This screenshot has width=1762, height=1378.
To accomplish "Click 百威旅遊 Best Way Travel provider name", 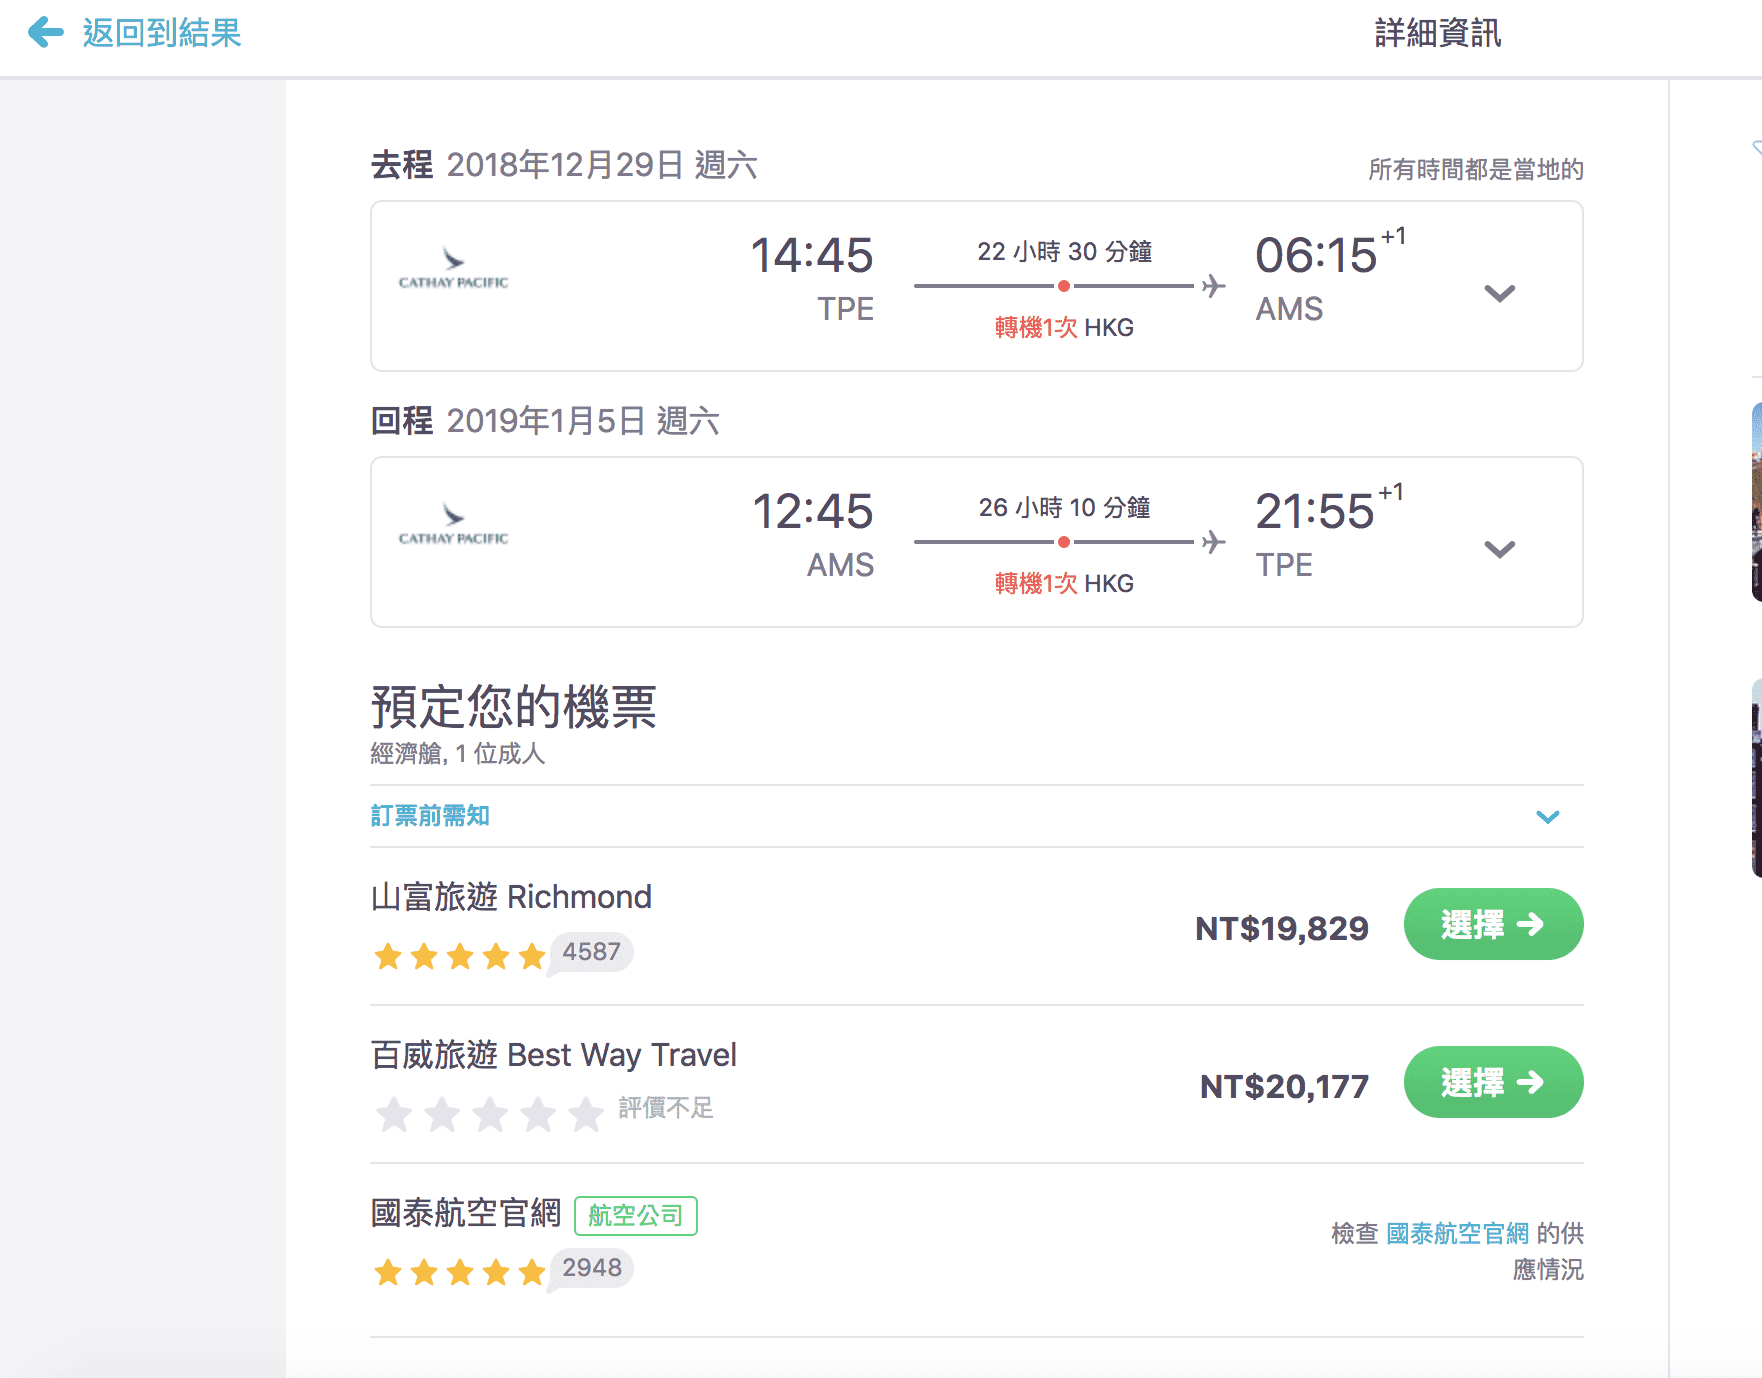I will (553, 1054).
